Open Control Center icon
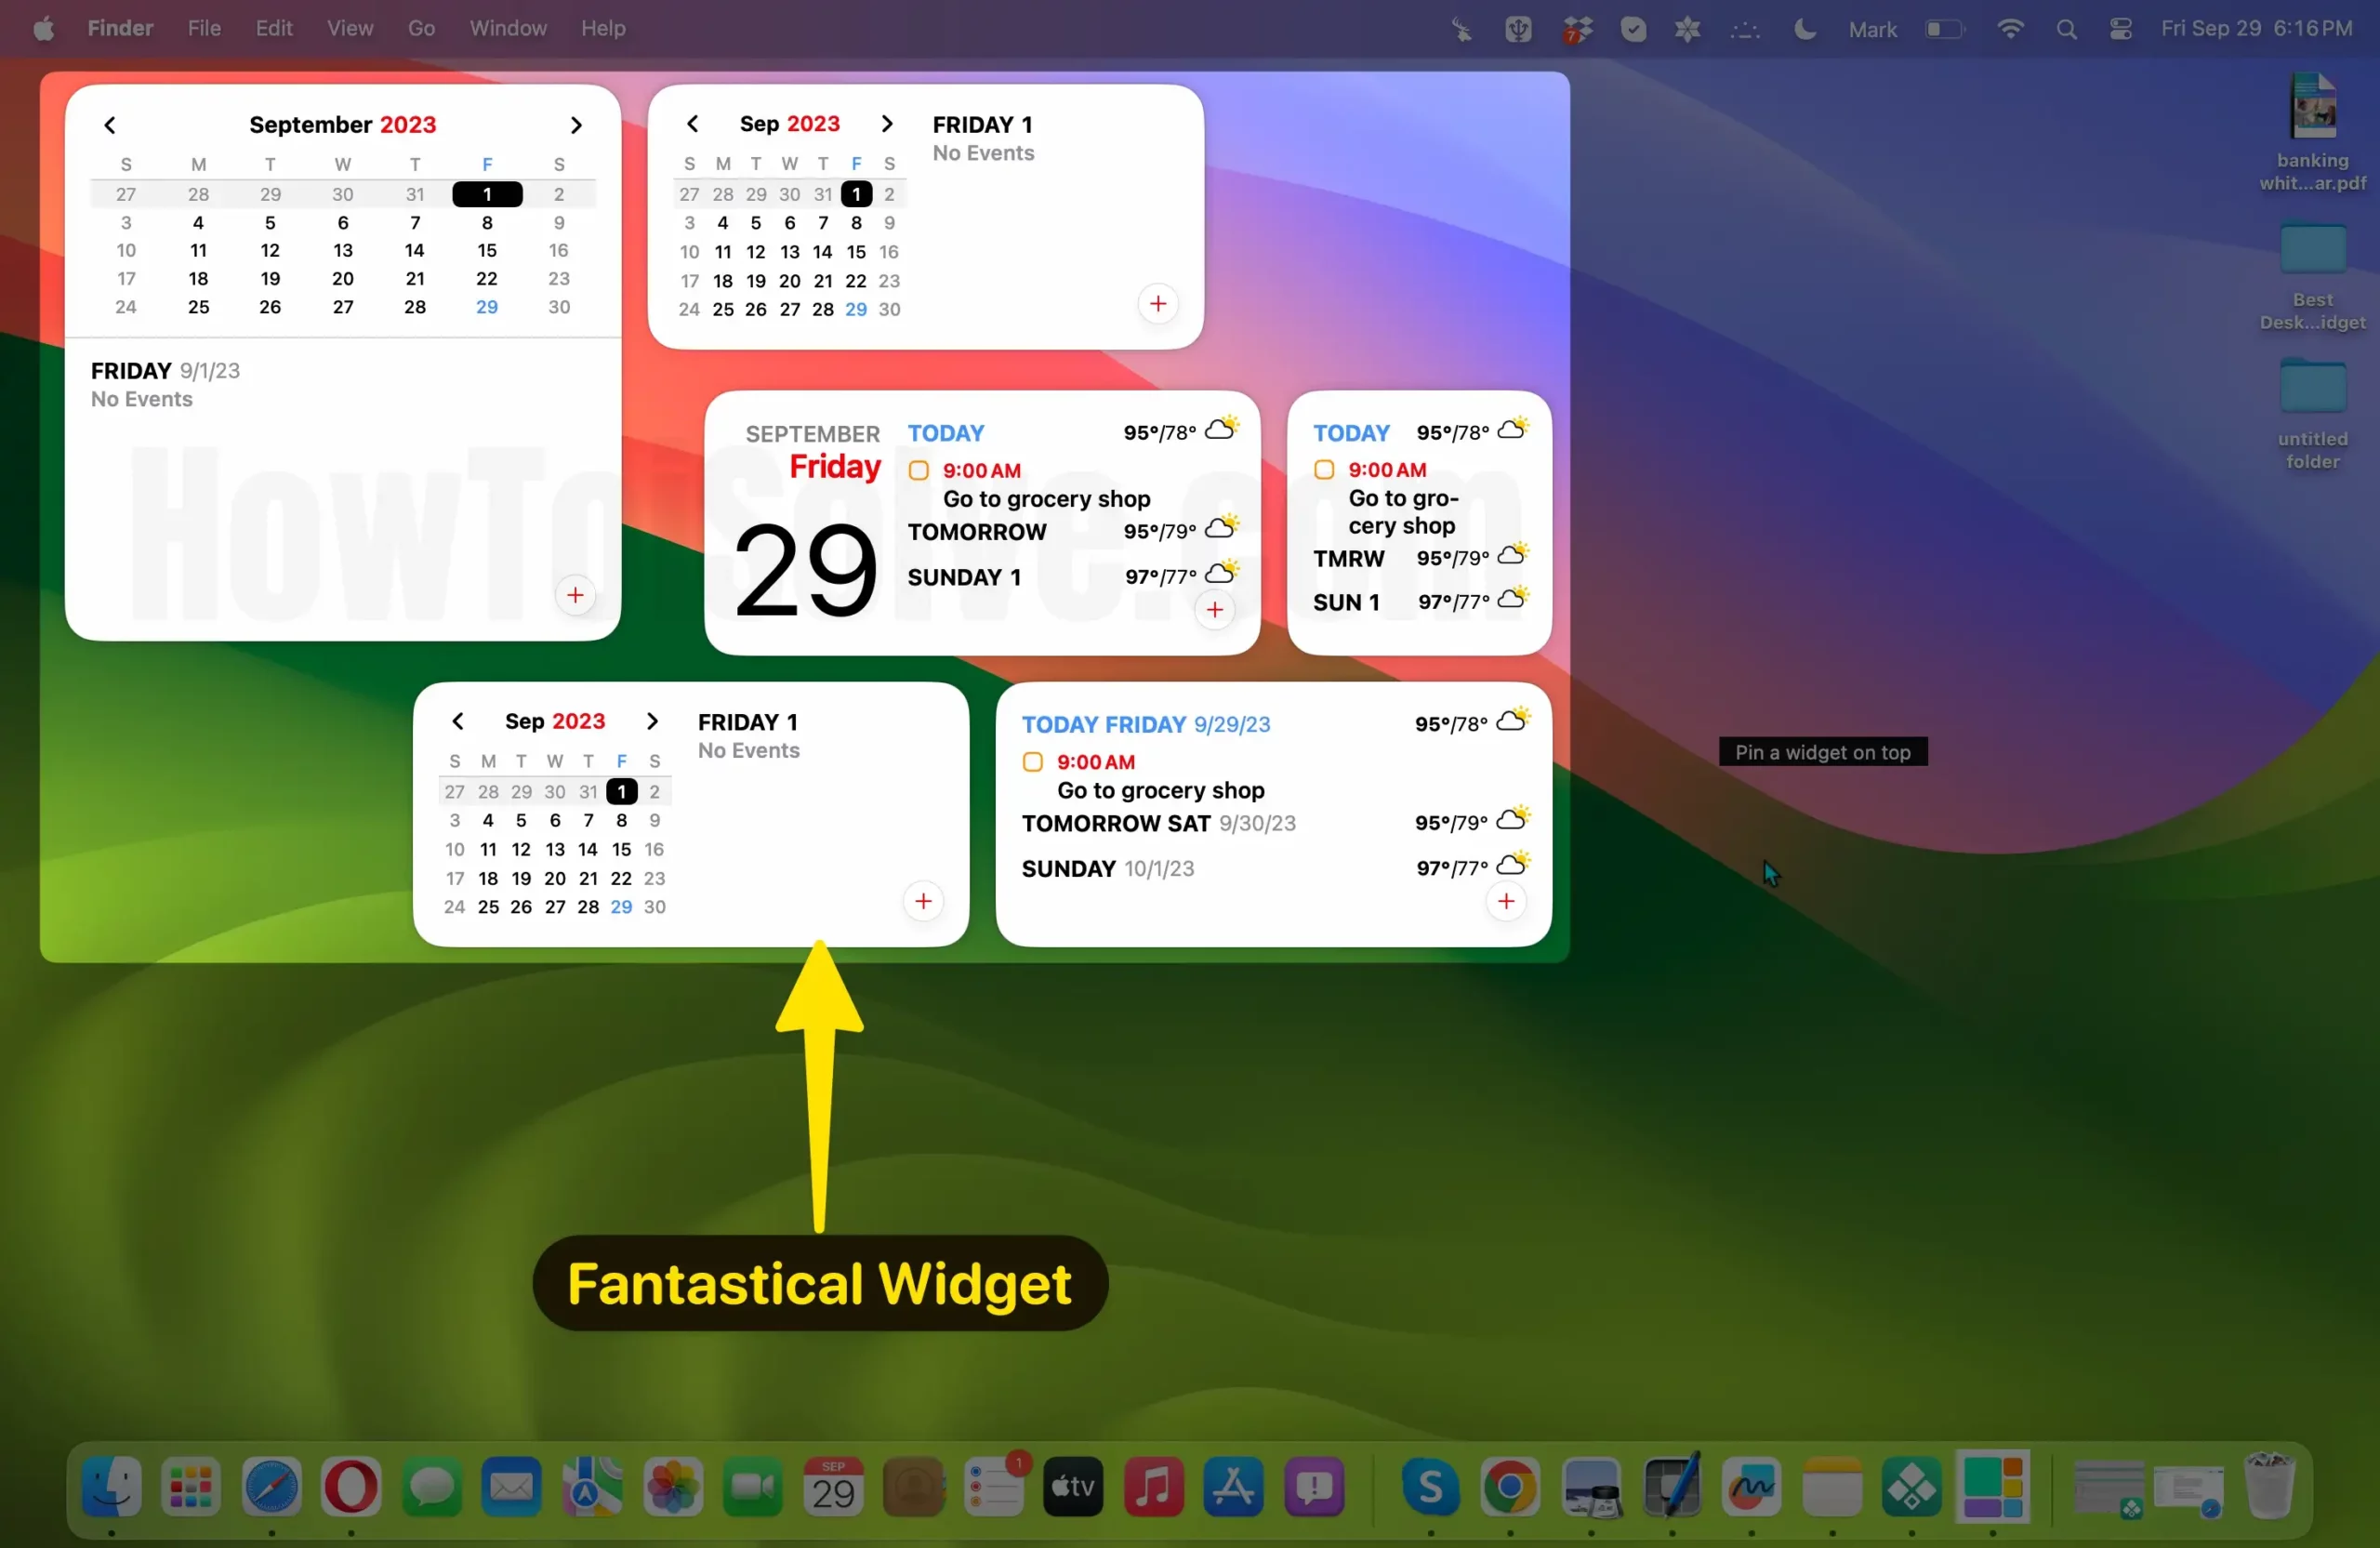2380x1548 pixels. 2120,29
